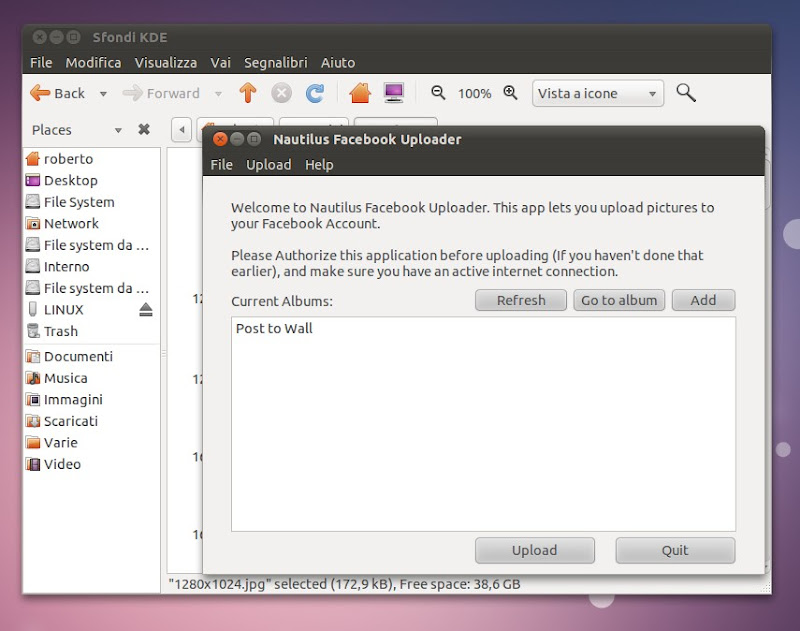Open Musica bookmark in sidebar
The width and height of the screenshot is (800, 631).
pyautogui.click(x=92, y=378)
